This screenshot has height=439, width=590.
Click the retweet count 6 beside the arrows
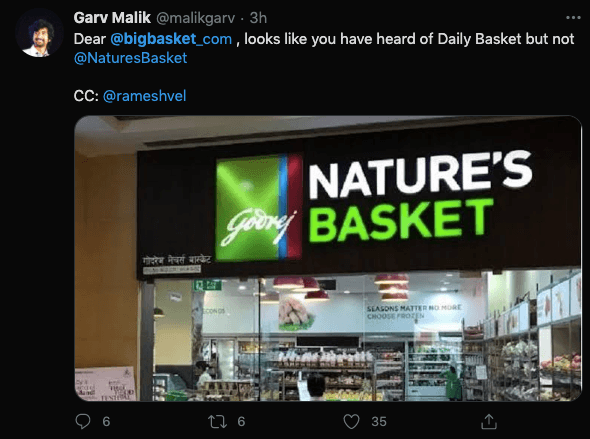click(x=241, y=421)
